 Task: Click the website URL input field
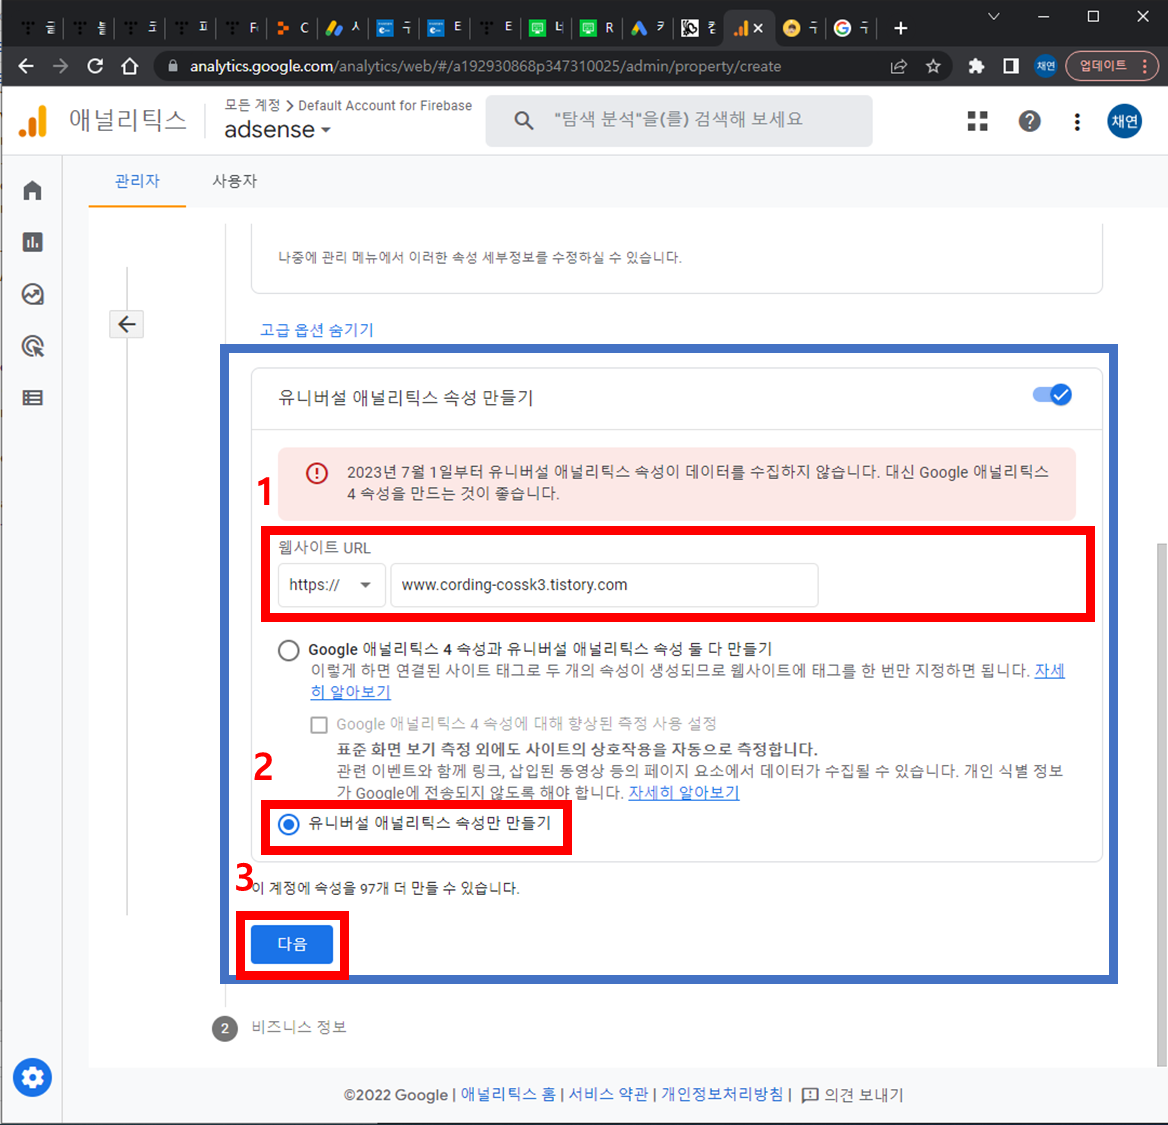[604, 585]
